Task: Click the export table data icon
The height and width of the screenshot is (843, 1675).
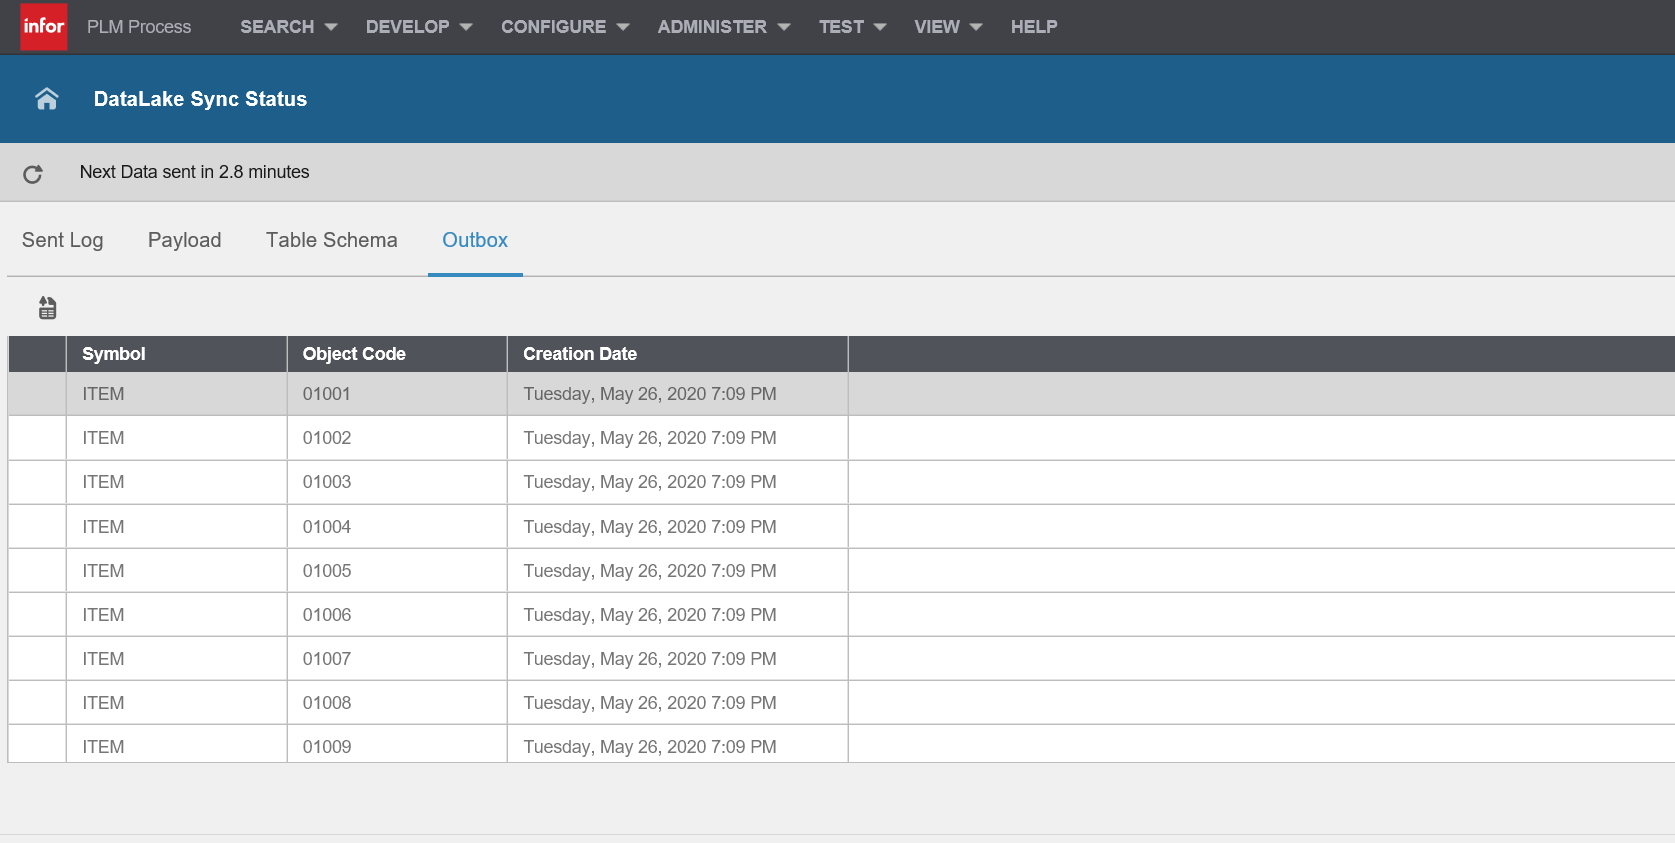Action: [47, 308]
